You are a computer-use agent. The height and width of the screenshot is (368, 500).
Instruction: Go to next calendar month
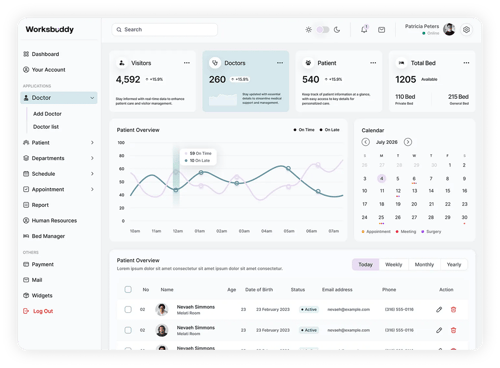(x=408, y=142)
